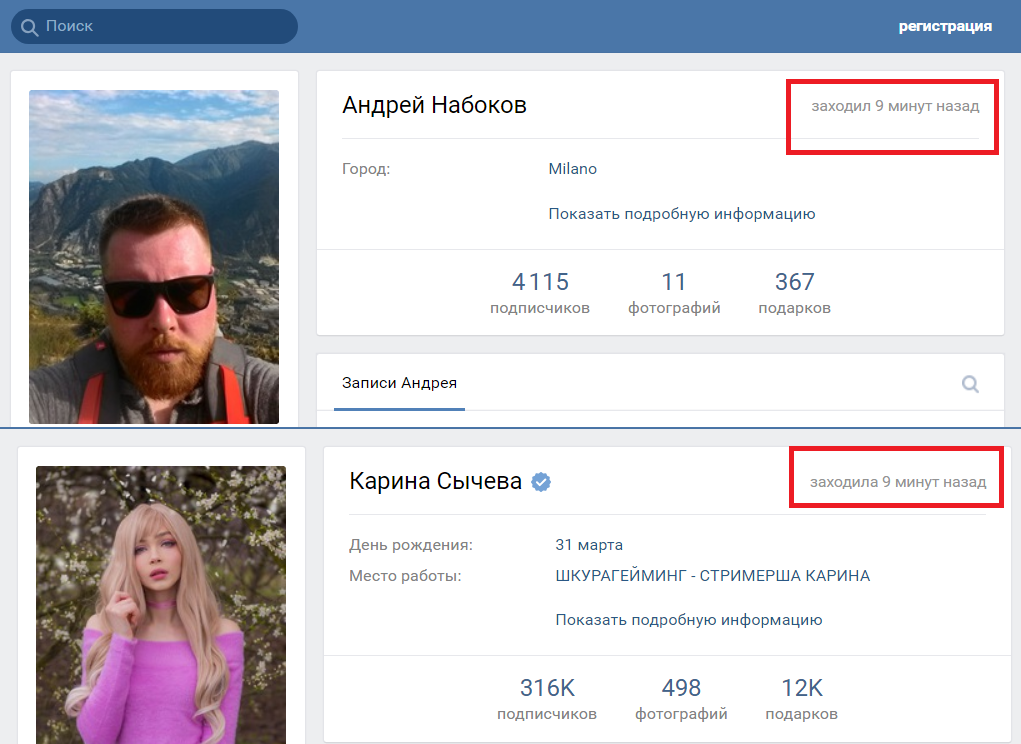The height and width of the screenshot is (744, 1021).
Task: Open Андрей Набоков's profile photo
Action: coord(154,256)
